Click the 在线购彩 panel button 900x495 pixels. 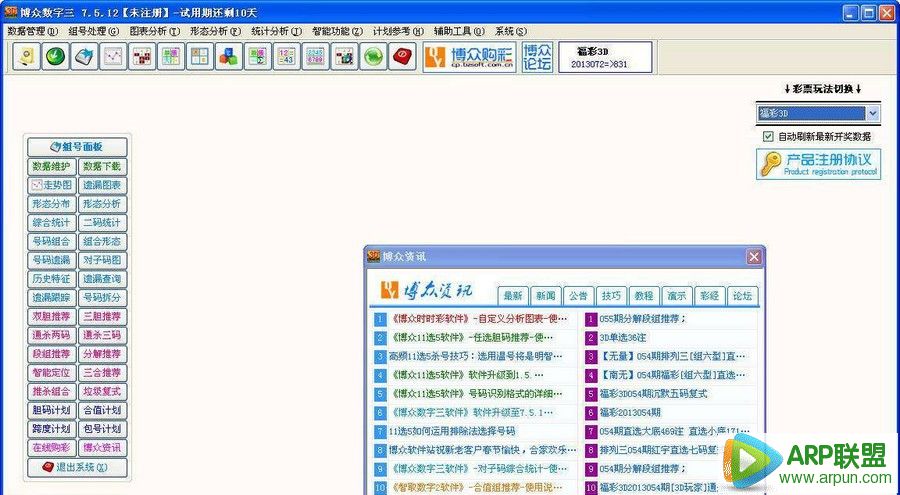52,448
